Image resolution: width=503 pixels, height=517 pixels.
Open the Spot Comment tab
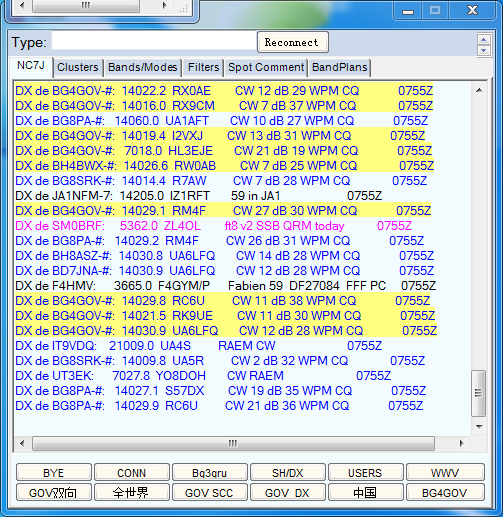pos(266,67)
